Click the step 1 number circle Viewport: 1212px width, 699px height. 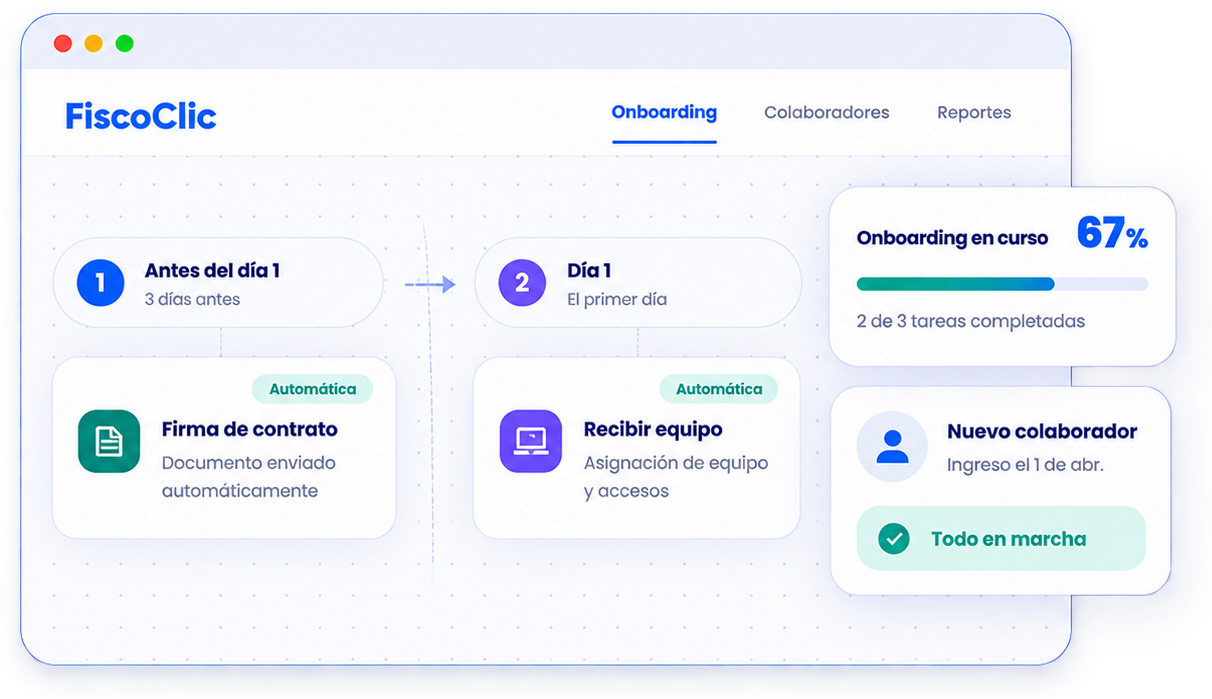click(100, 283)
